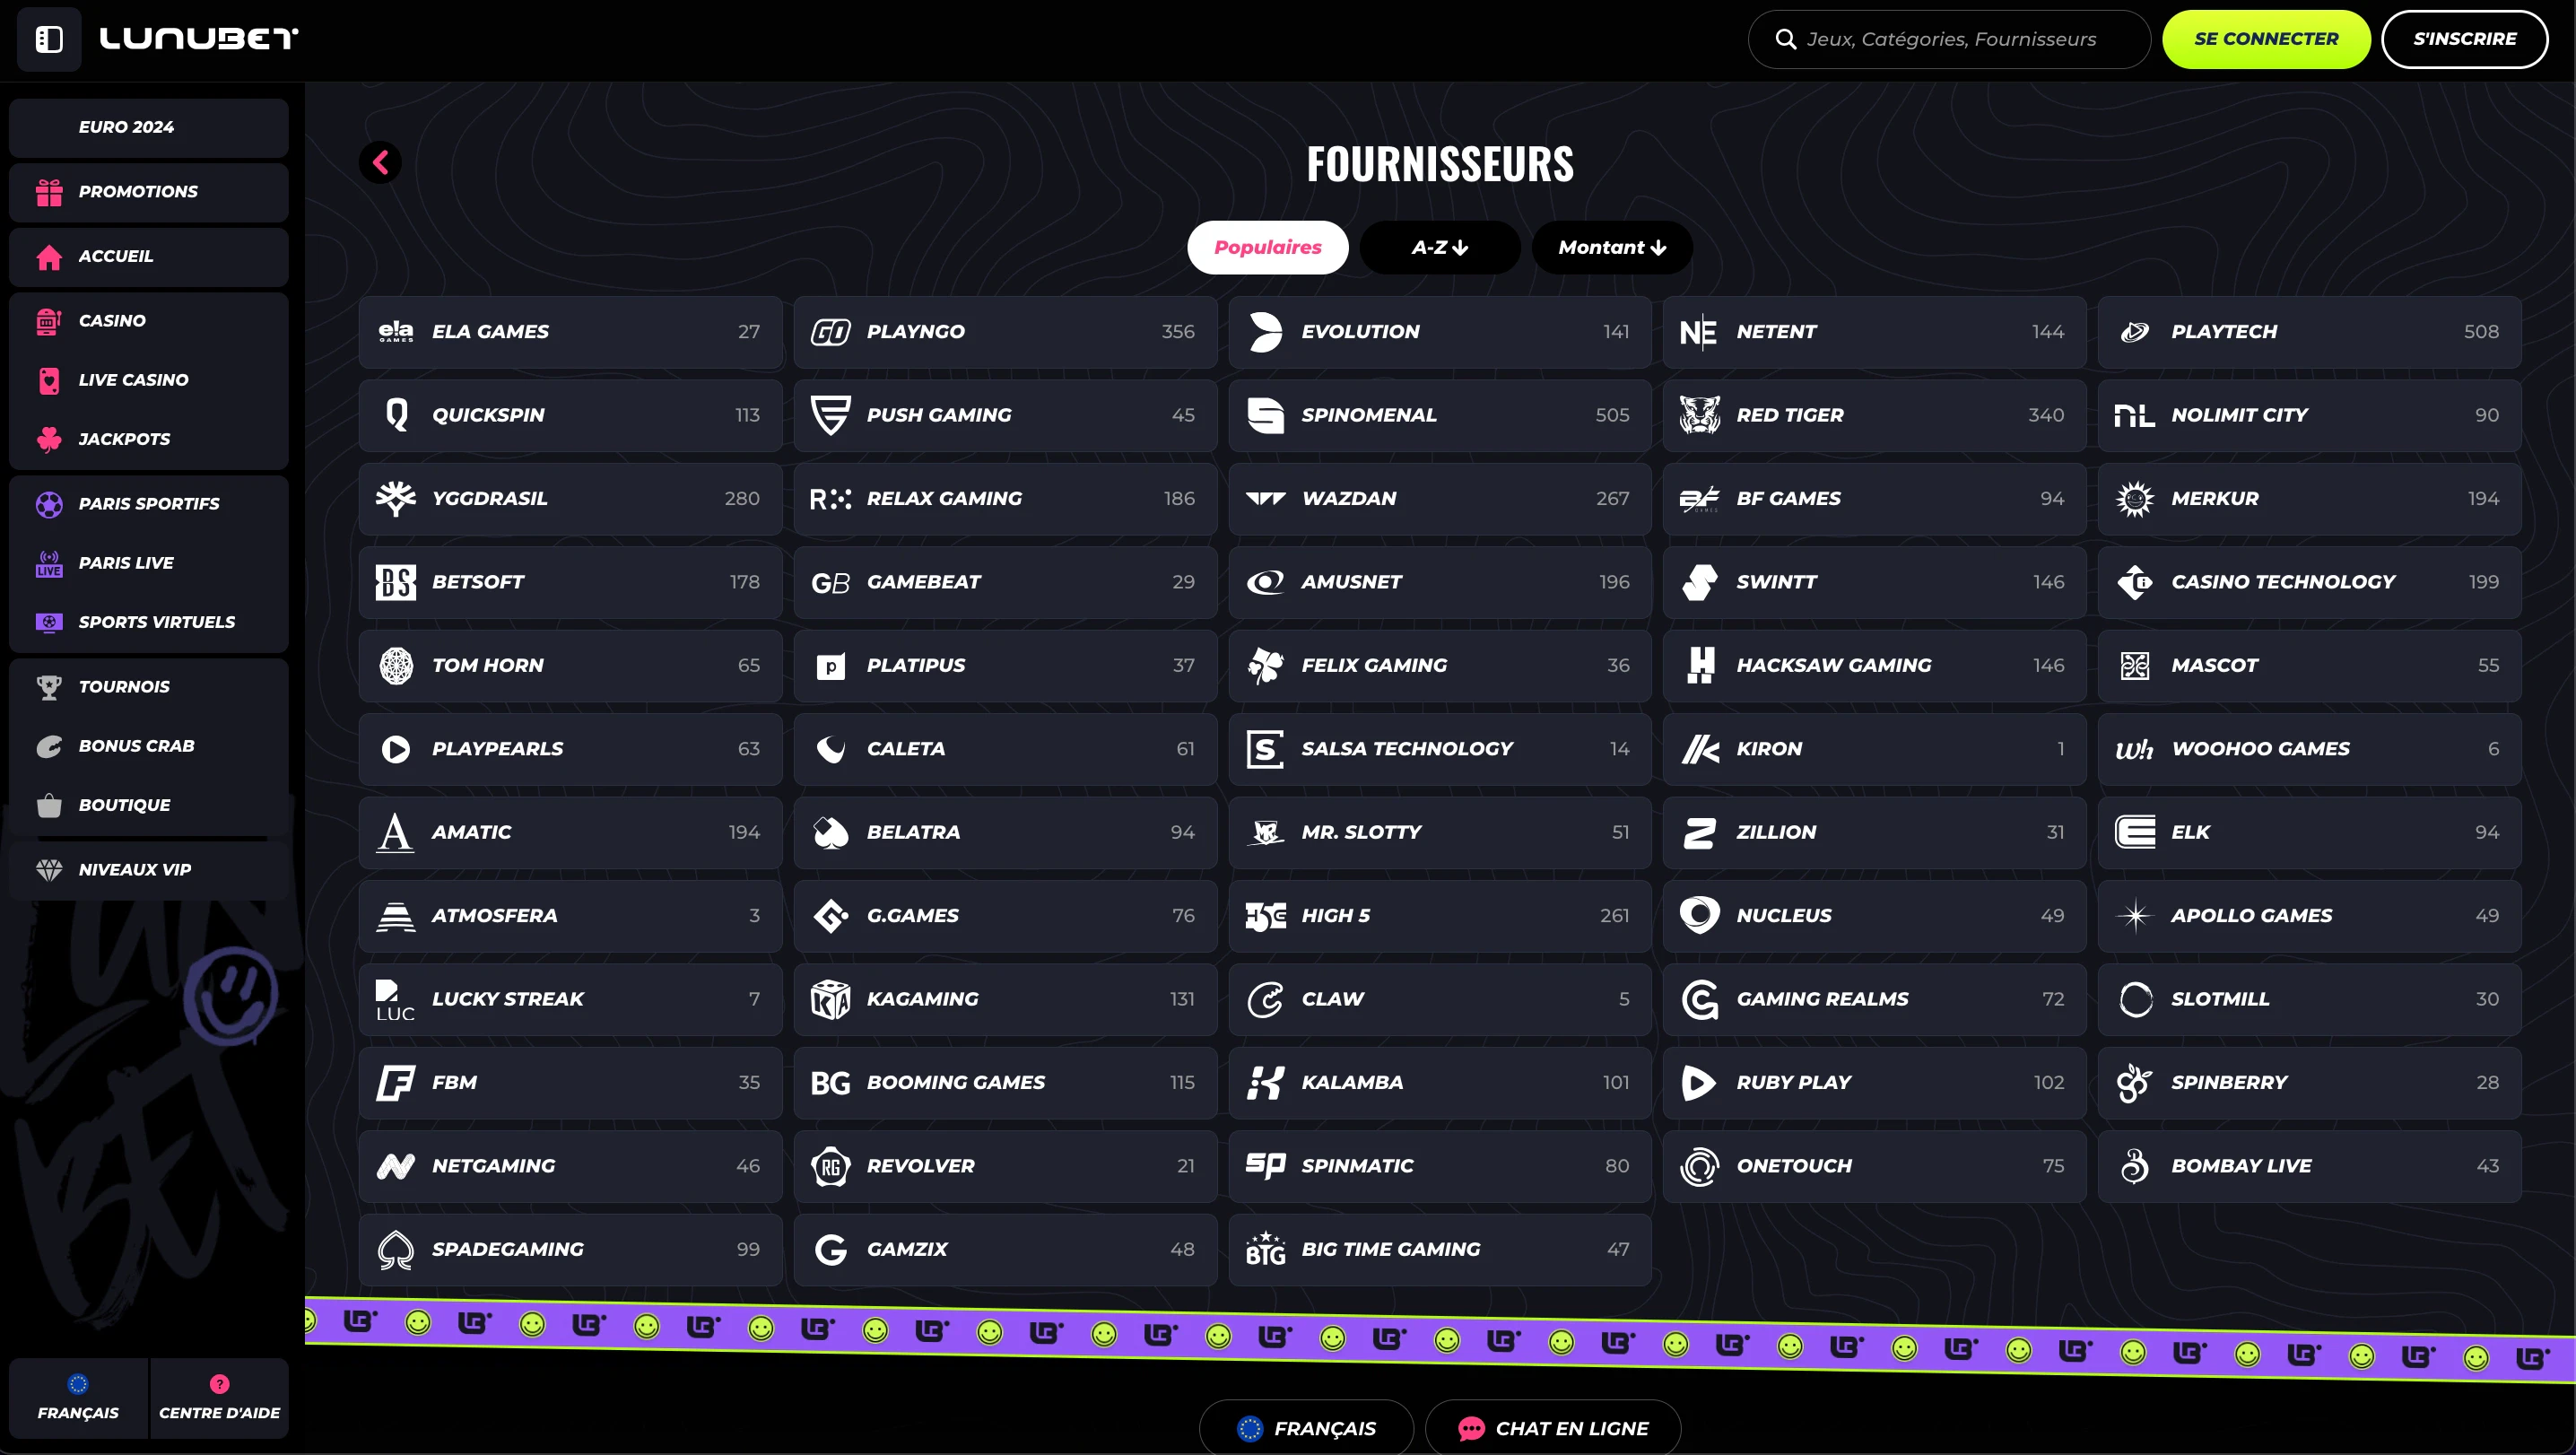Click the Lunubet logo

(199, 39)
